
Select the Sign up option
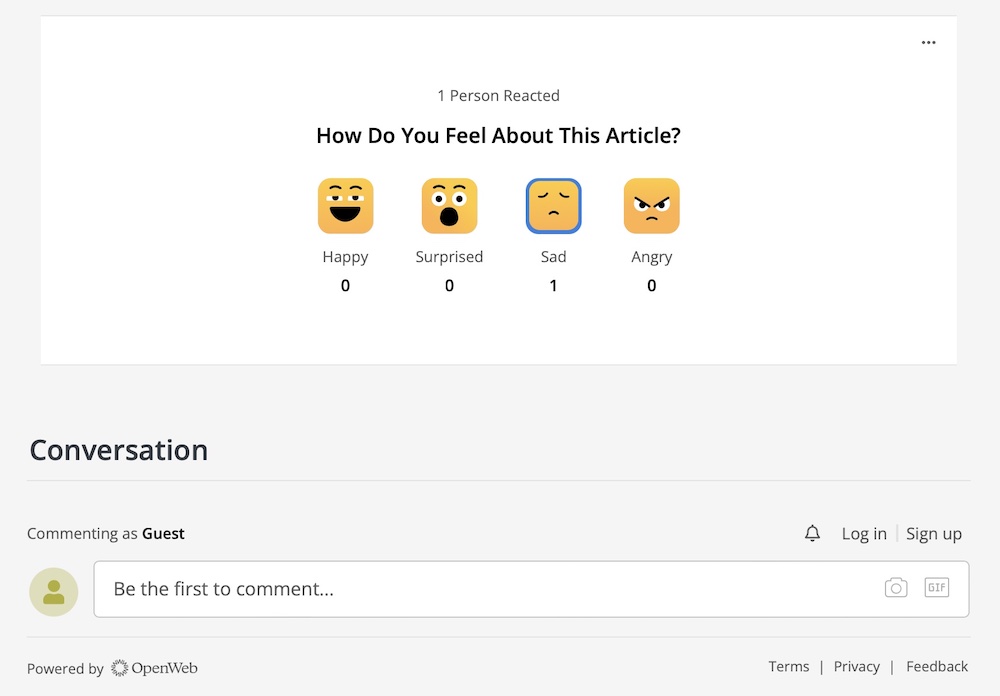coord(933,533)
